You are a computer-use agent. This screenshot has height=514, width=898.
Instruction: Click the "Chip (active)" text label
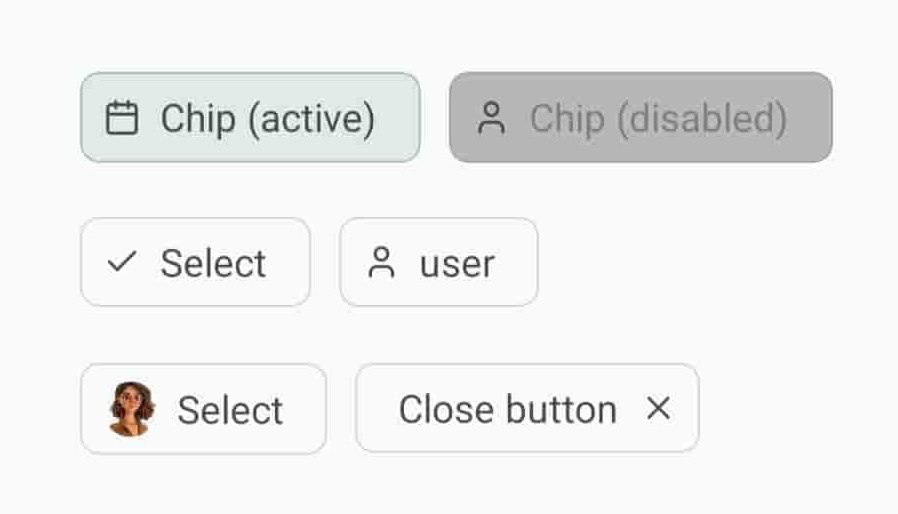[x=267, y=119]
